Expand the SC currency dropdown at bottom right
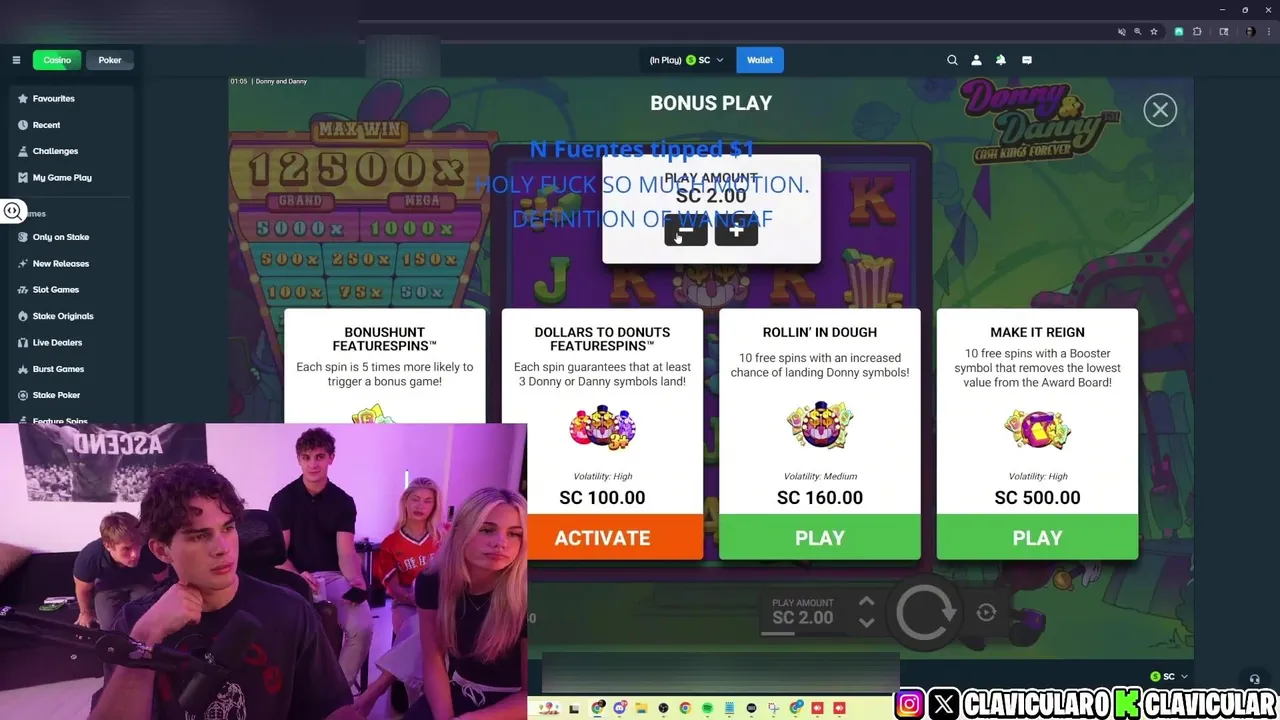Image resolution: width=1280 pixels, height=720 pixels. (x=1170, y=677)
